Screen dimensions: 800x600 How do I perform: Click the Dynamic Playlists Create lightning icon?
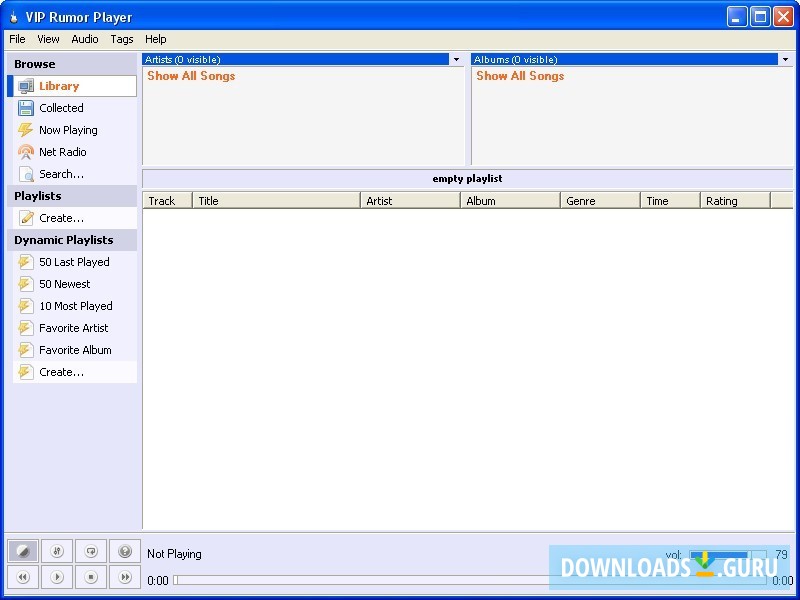point(26,372)
